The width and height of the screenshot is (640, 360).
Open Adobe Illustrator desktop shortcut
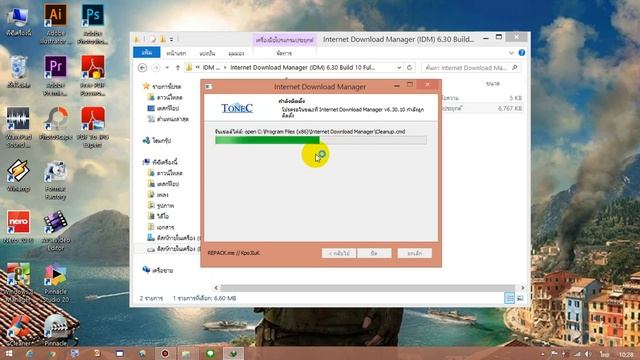55,23
